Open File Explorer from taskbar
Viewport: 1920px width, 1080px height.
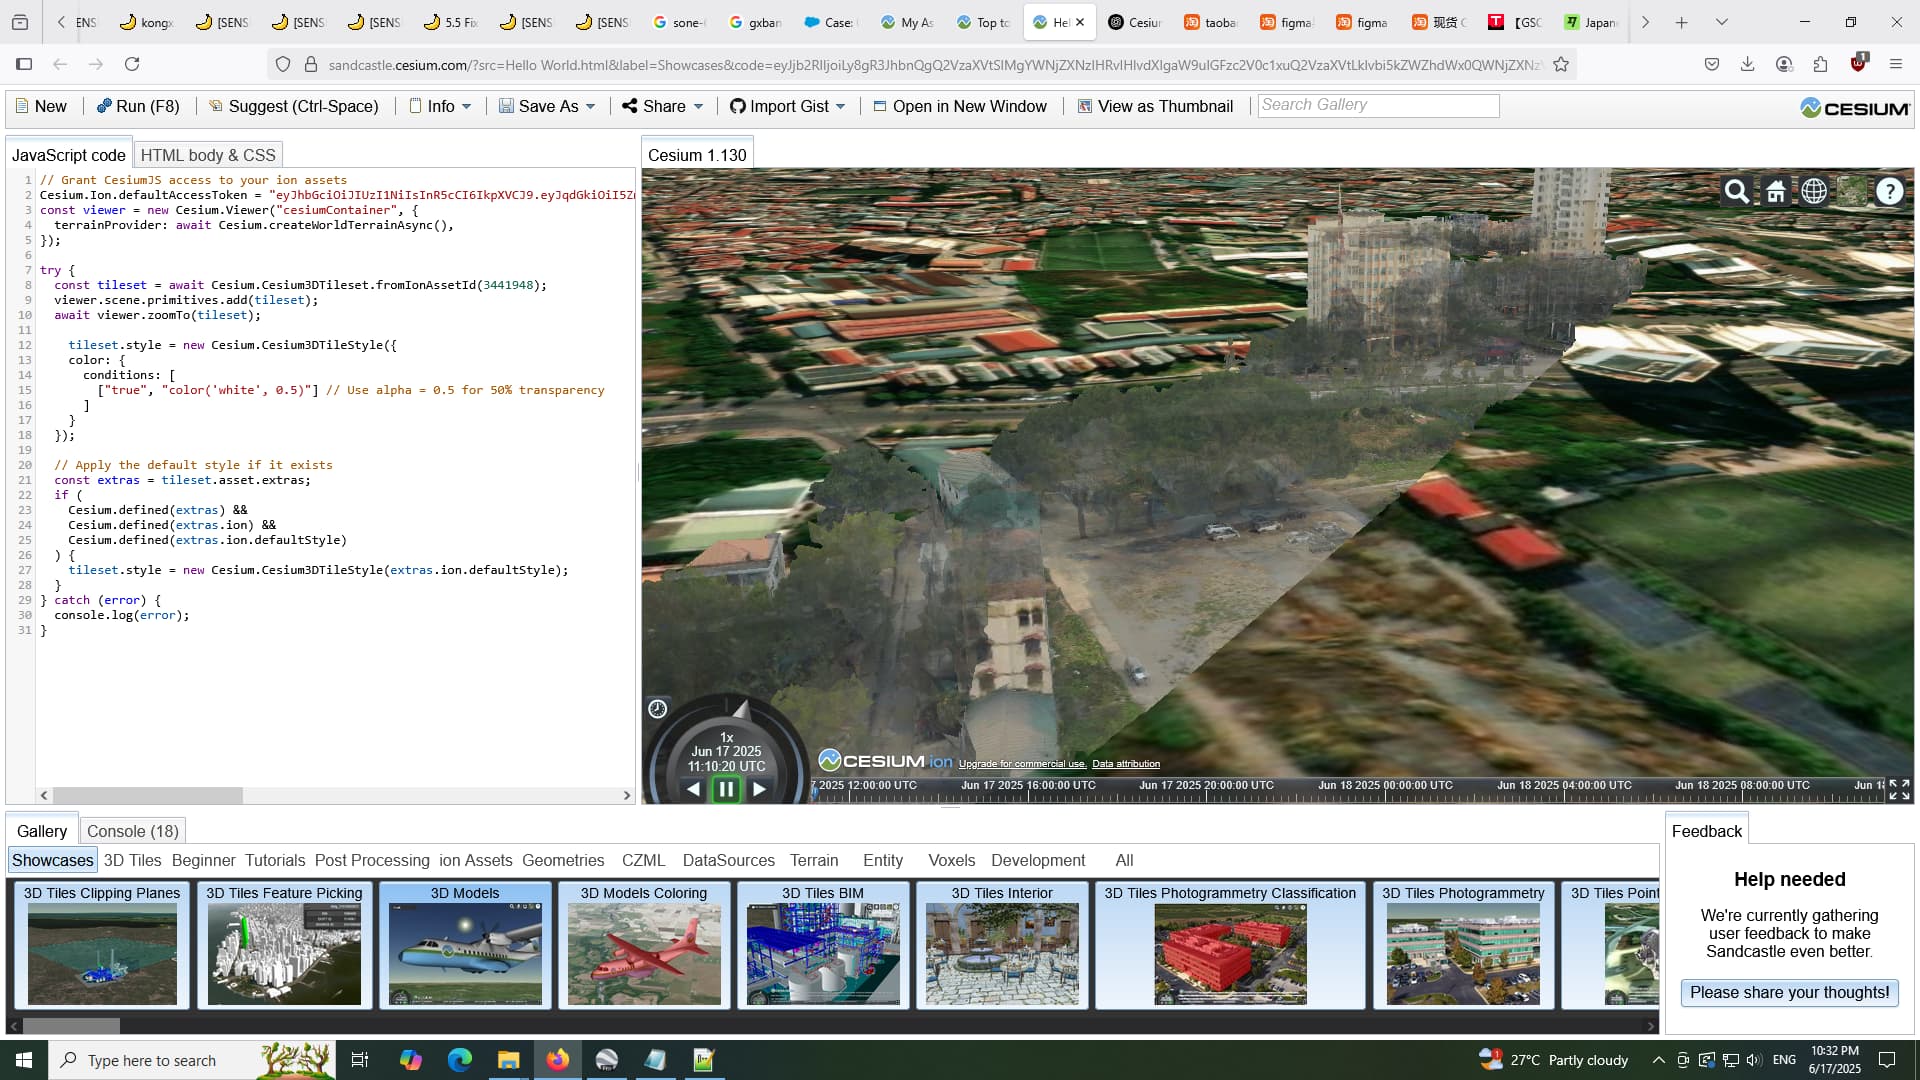point(509,1060)
